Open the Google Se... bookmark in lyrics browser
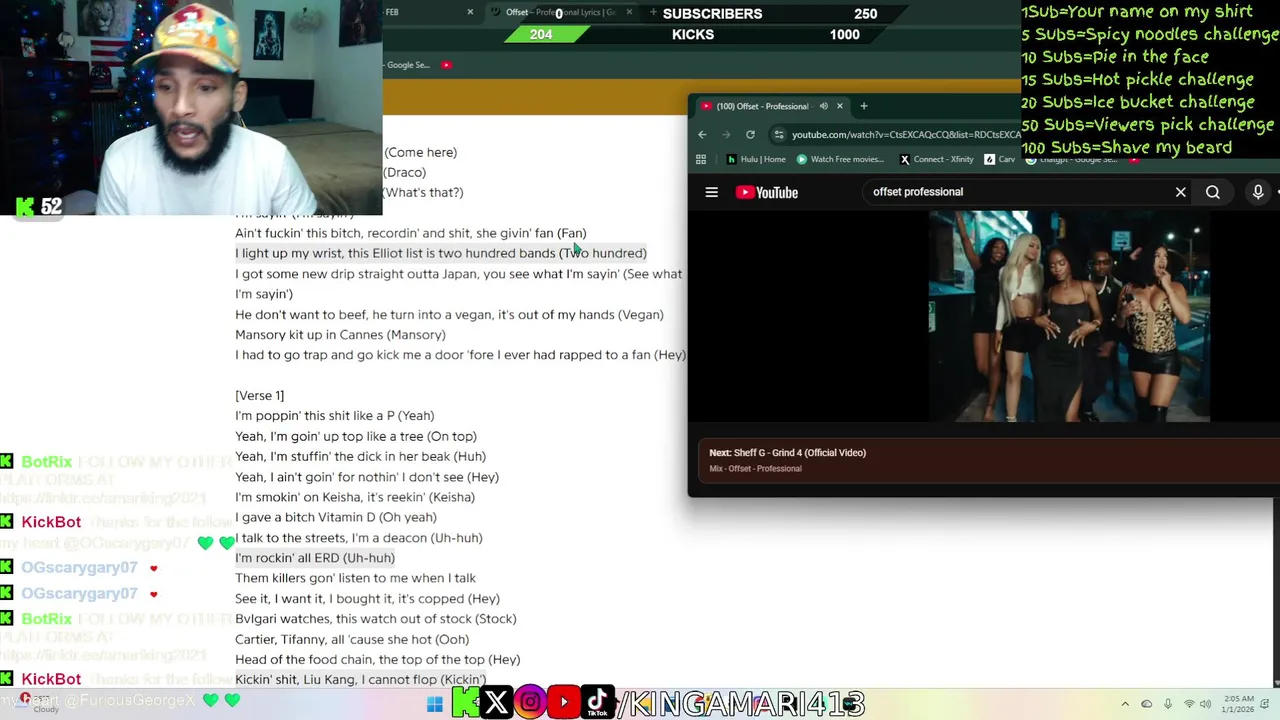 click(x=408, y=65)
